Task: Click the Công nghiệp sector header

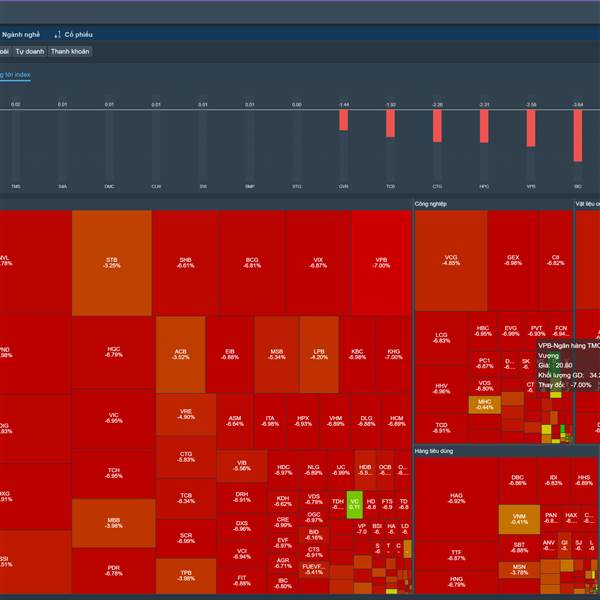Action: pyautogui.click(x=430, y=204)
